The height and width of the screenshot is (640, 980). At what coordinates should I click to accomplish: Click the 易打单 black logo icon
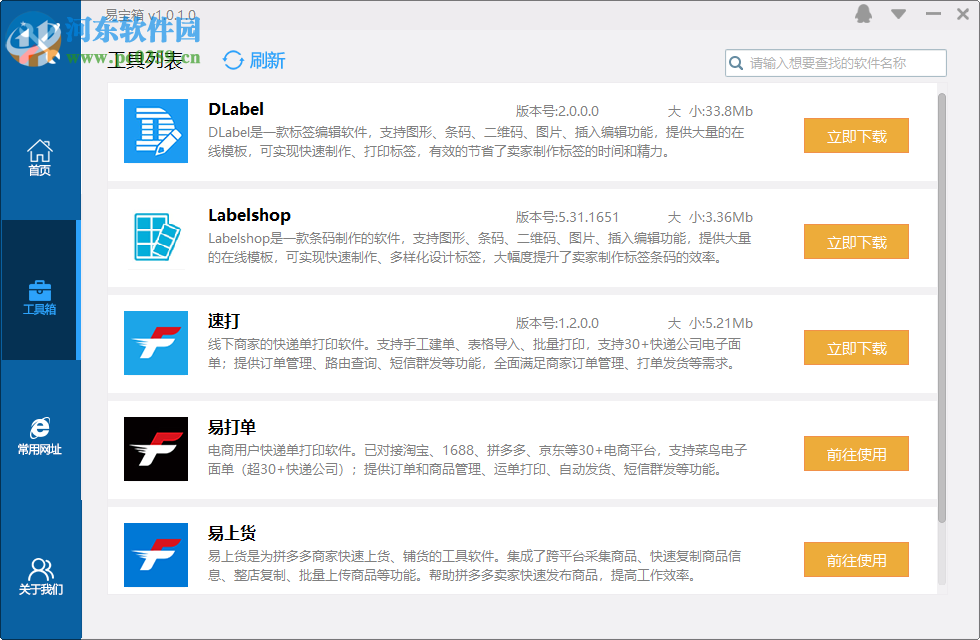pos(155,449)
